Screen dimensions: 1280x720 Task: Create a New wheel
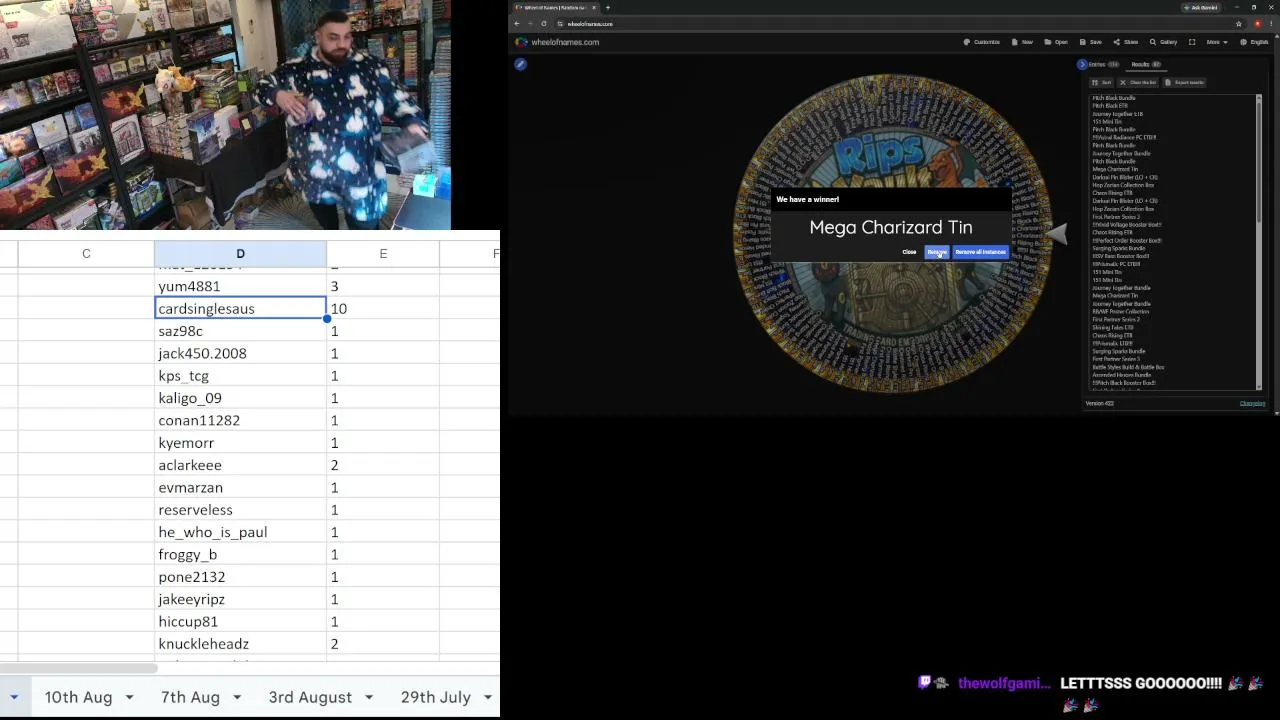1022,42
